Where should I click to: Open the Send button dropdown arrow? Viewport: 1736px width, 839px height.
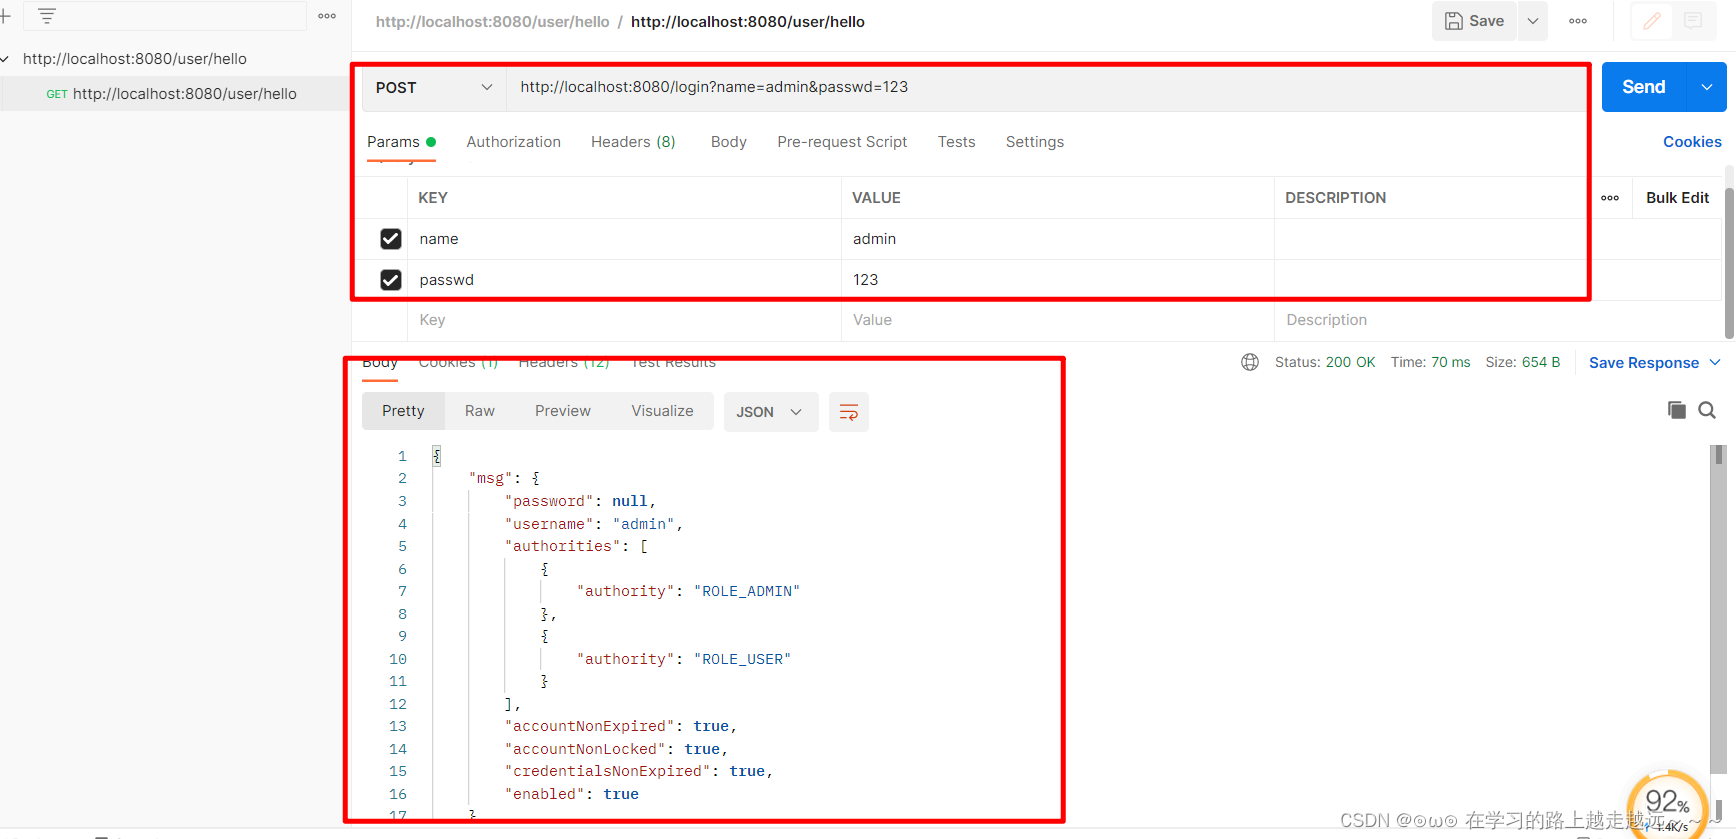tap(1707, 87)
